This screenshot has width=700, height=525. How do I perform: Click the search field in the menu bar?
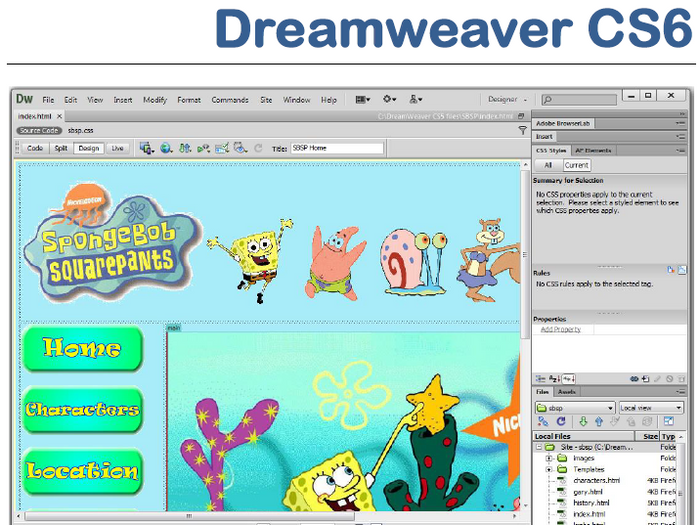click(579, 99)
